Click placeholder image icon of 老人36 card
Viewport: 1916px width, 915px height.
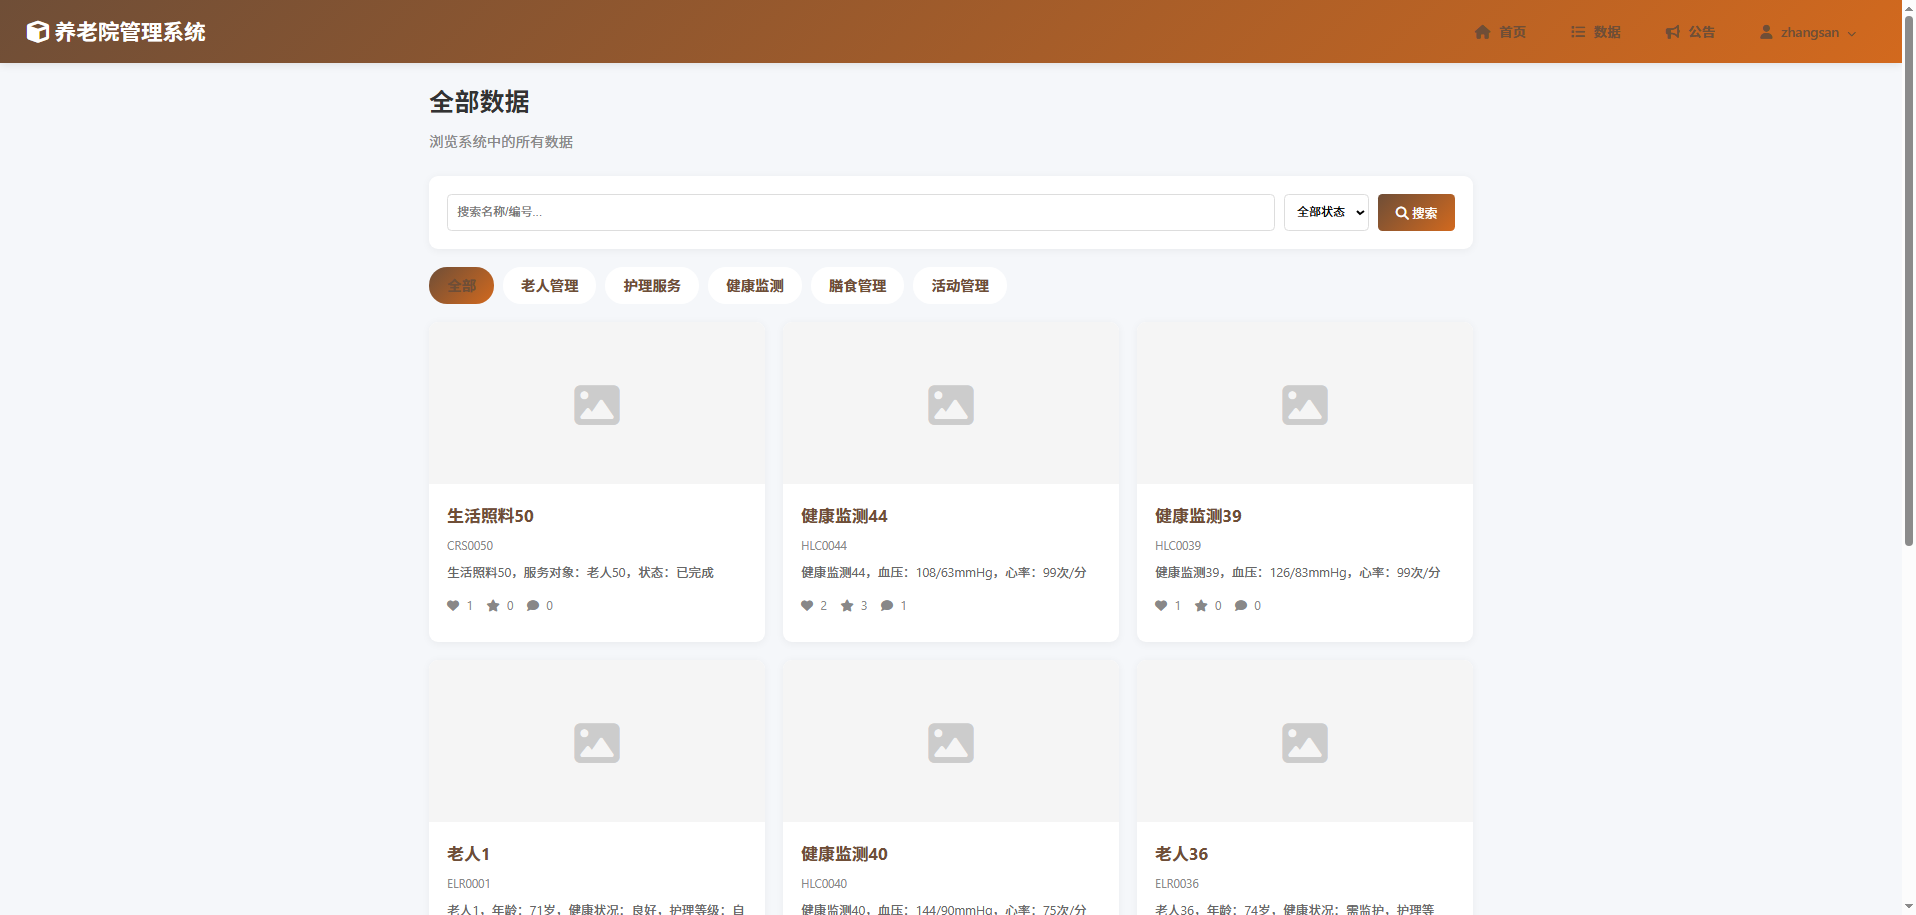click(1305, 743)
